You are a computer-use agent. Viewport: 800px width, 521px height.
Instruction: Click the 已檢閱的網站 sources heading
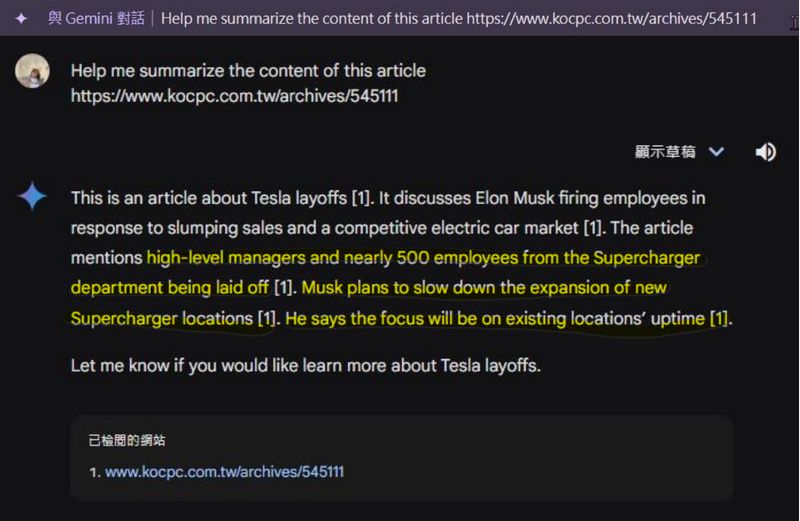pyautogui.click(x=127, y=440)
